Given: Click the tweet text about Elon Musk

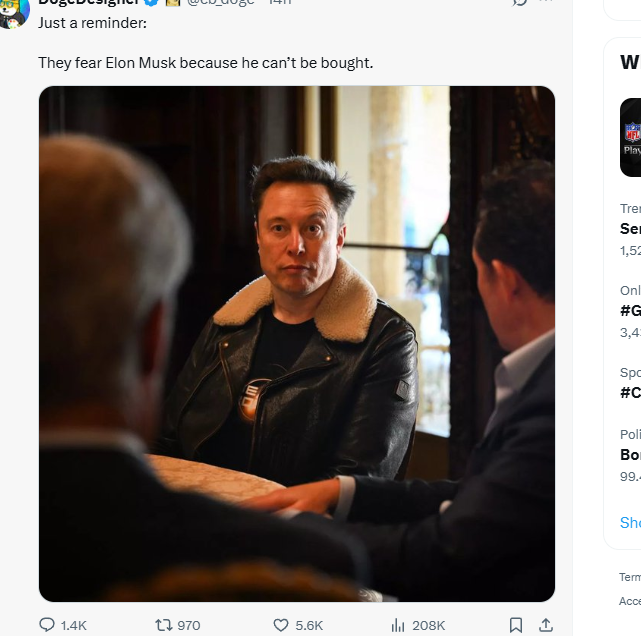Looking at the screenshot, I should pyautogui.click(x=205, y=63).
